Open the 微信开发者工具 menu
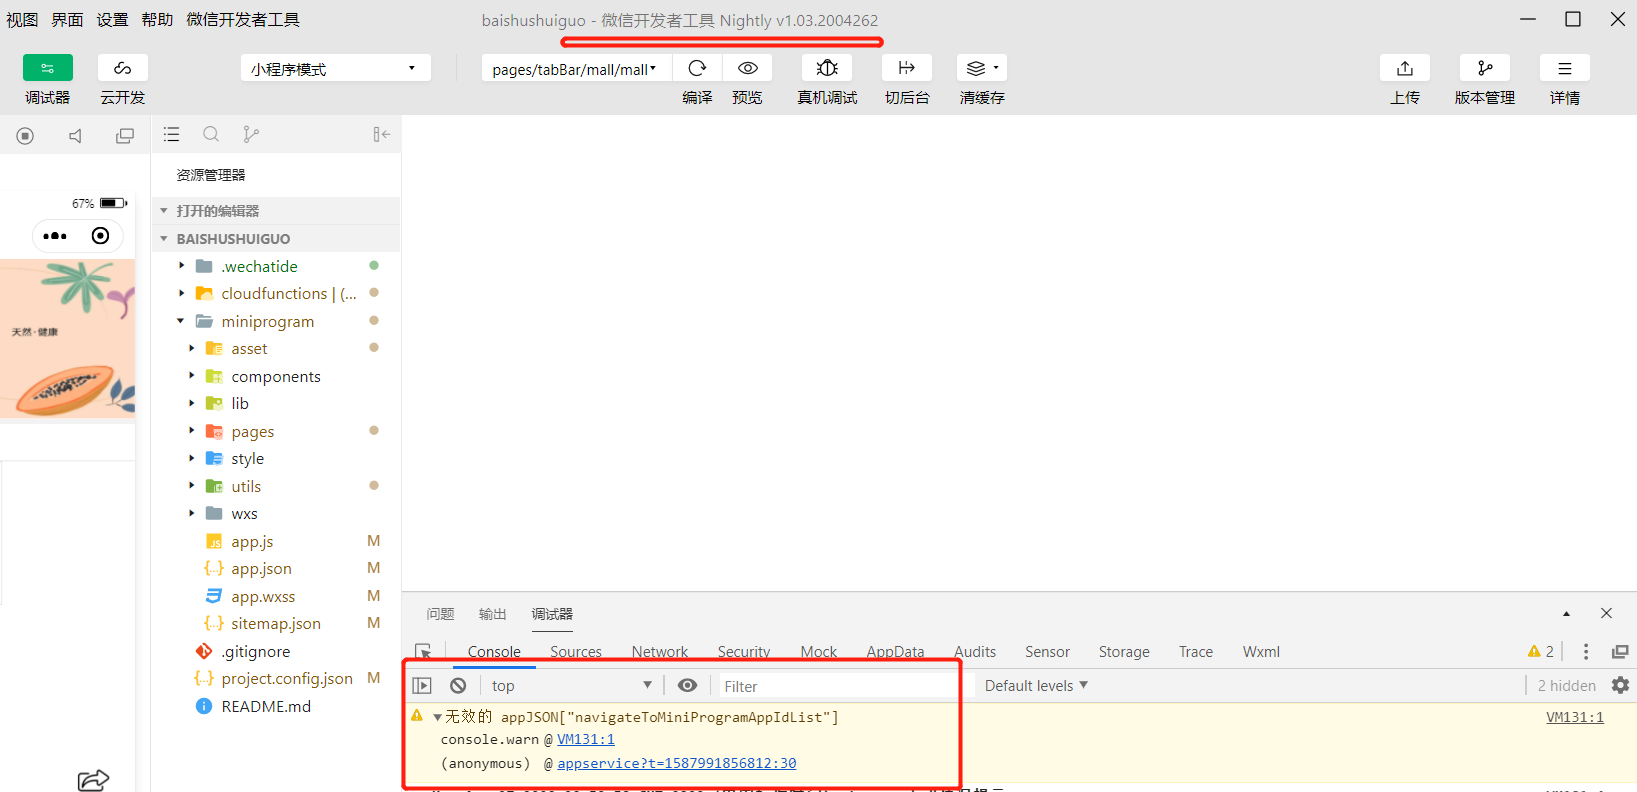This screenshot has height=792, width=1637. (243, 20)
